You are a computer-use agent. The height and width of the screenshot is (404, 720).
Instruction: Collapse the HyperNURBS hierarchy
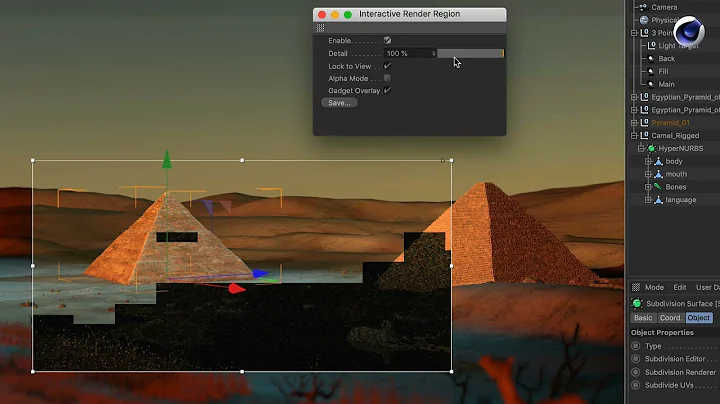tap(641, 148)
